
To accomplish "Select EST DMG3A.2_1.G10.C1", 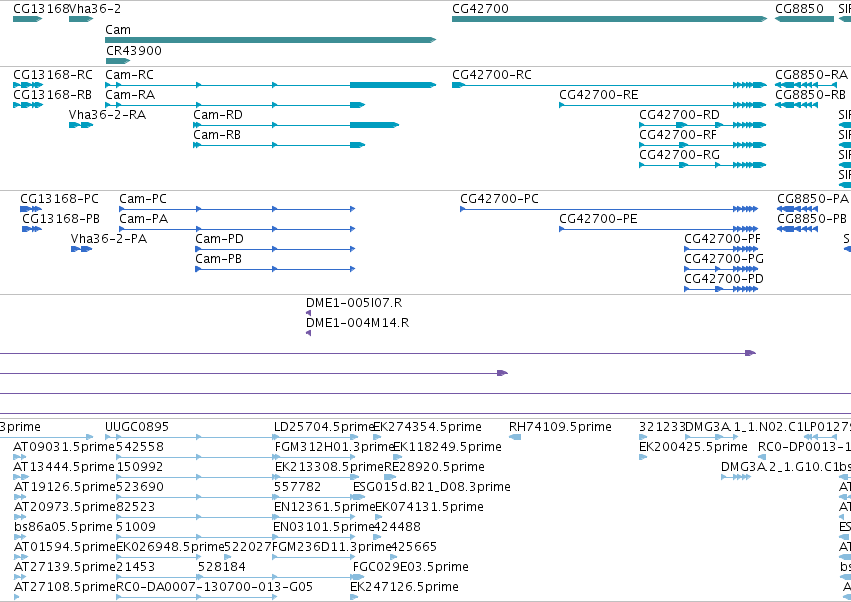I will click(x=736, y=477).
